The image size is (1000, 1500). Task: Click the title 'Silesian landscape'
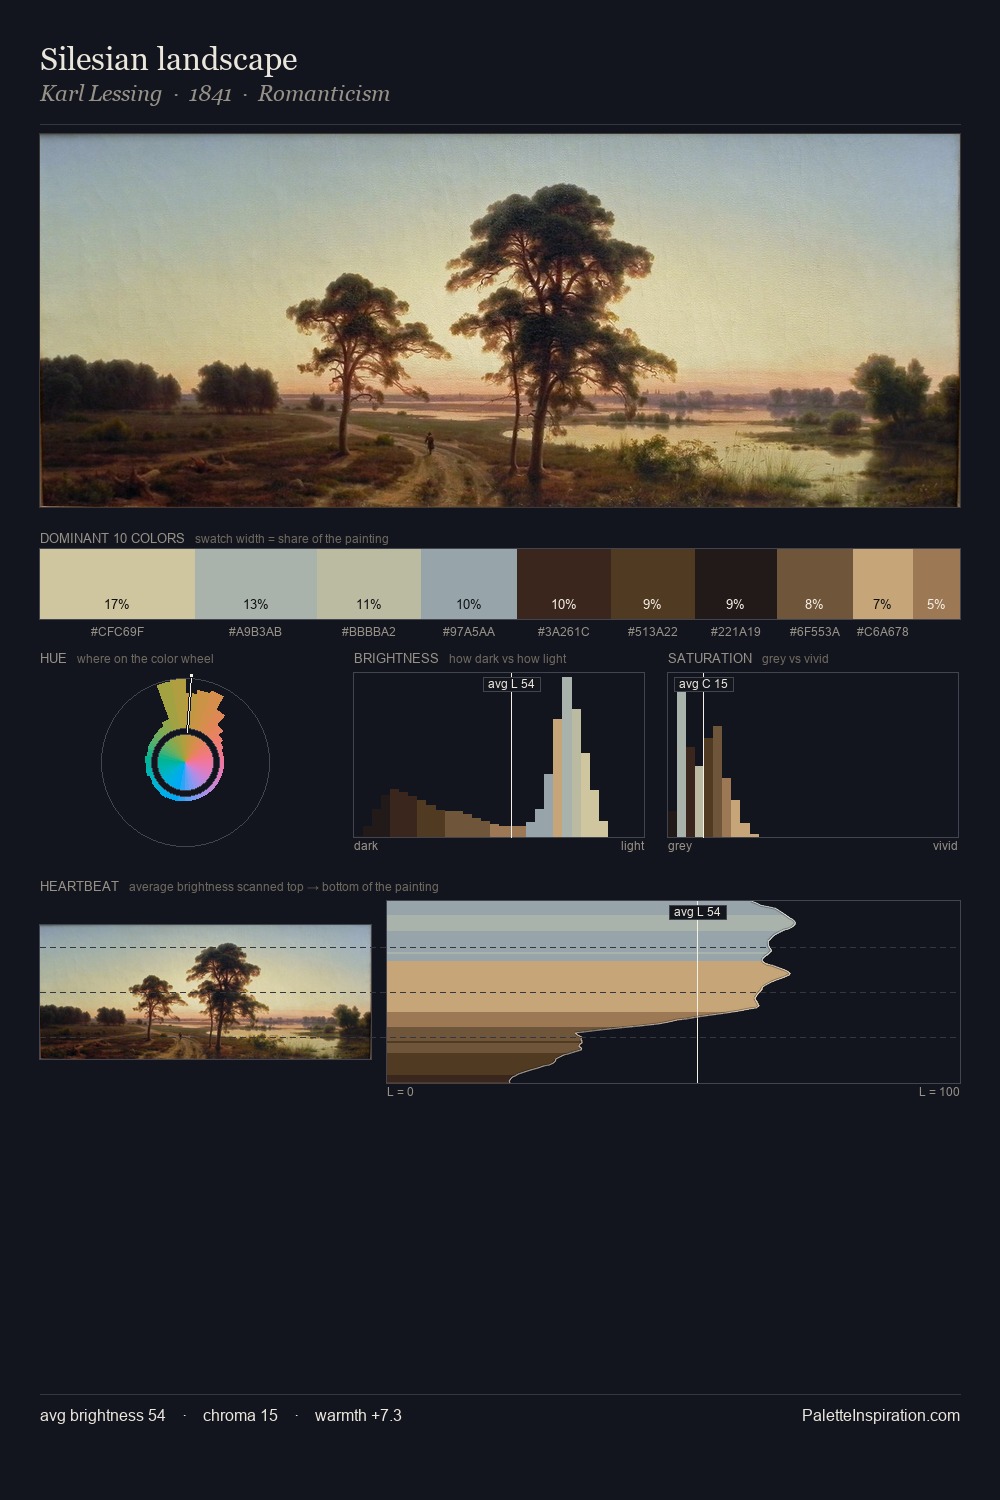click(168, 59)
